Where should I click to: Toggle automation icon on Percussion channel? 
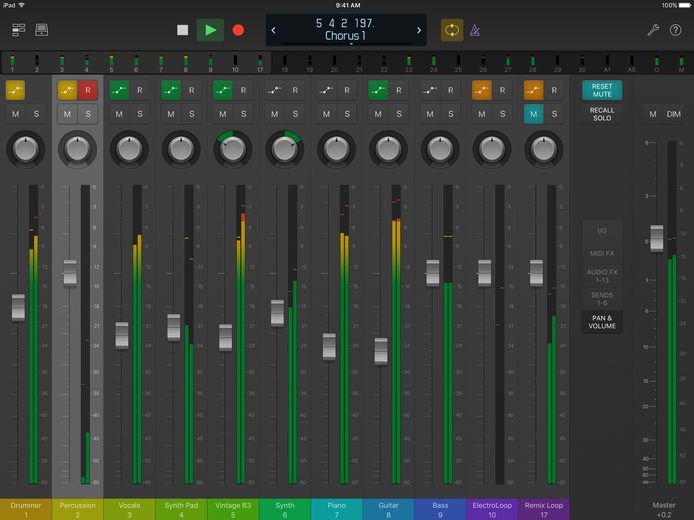(x=67, y=90)
